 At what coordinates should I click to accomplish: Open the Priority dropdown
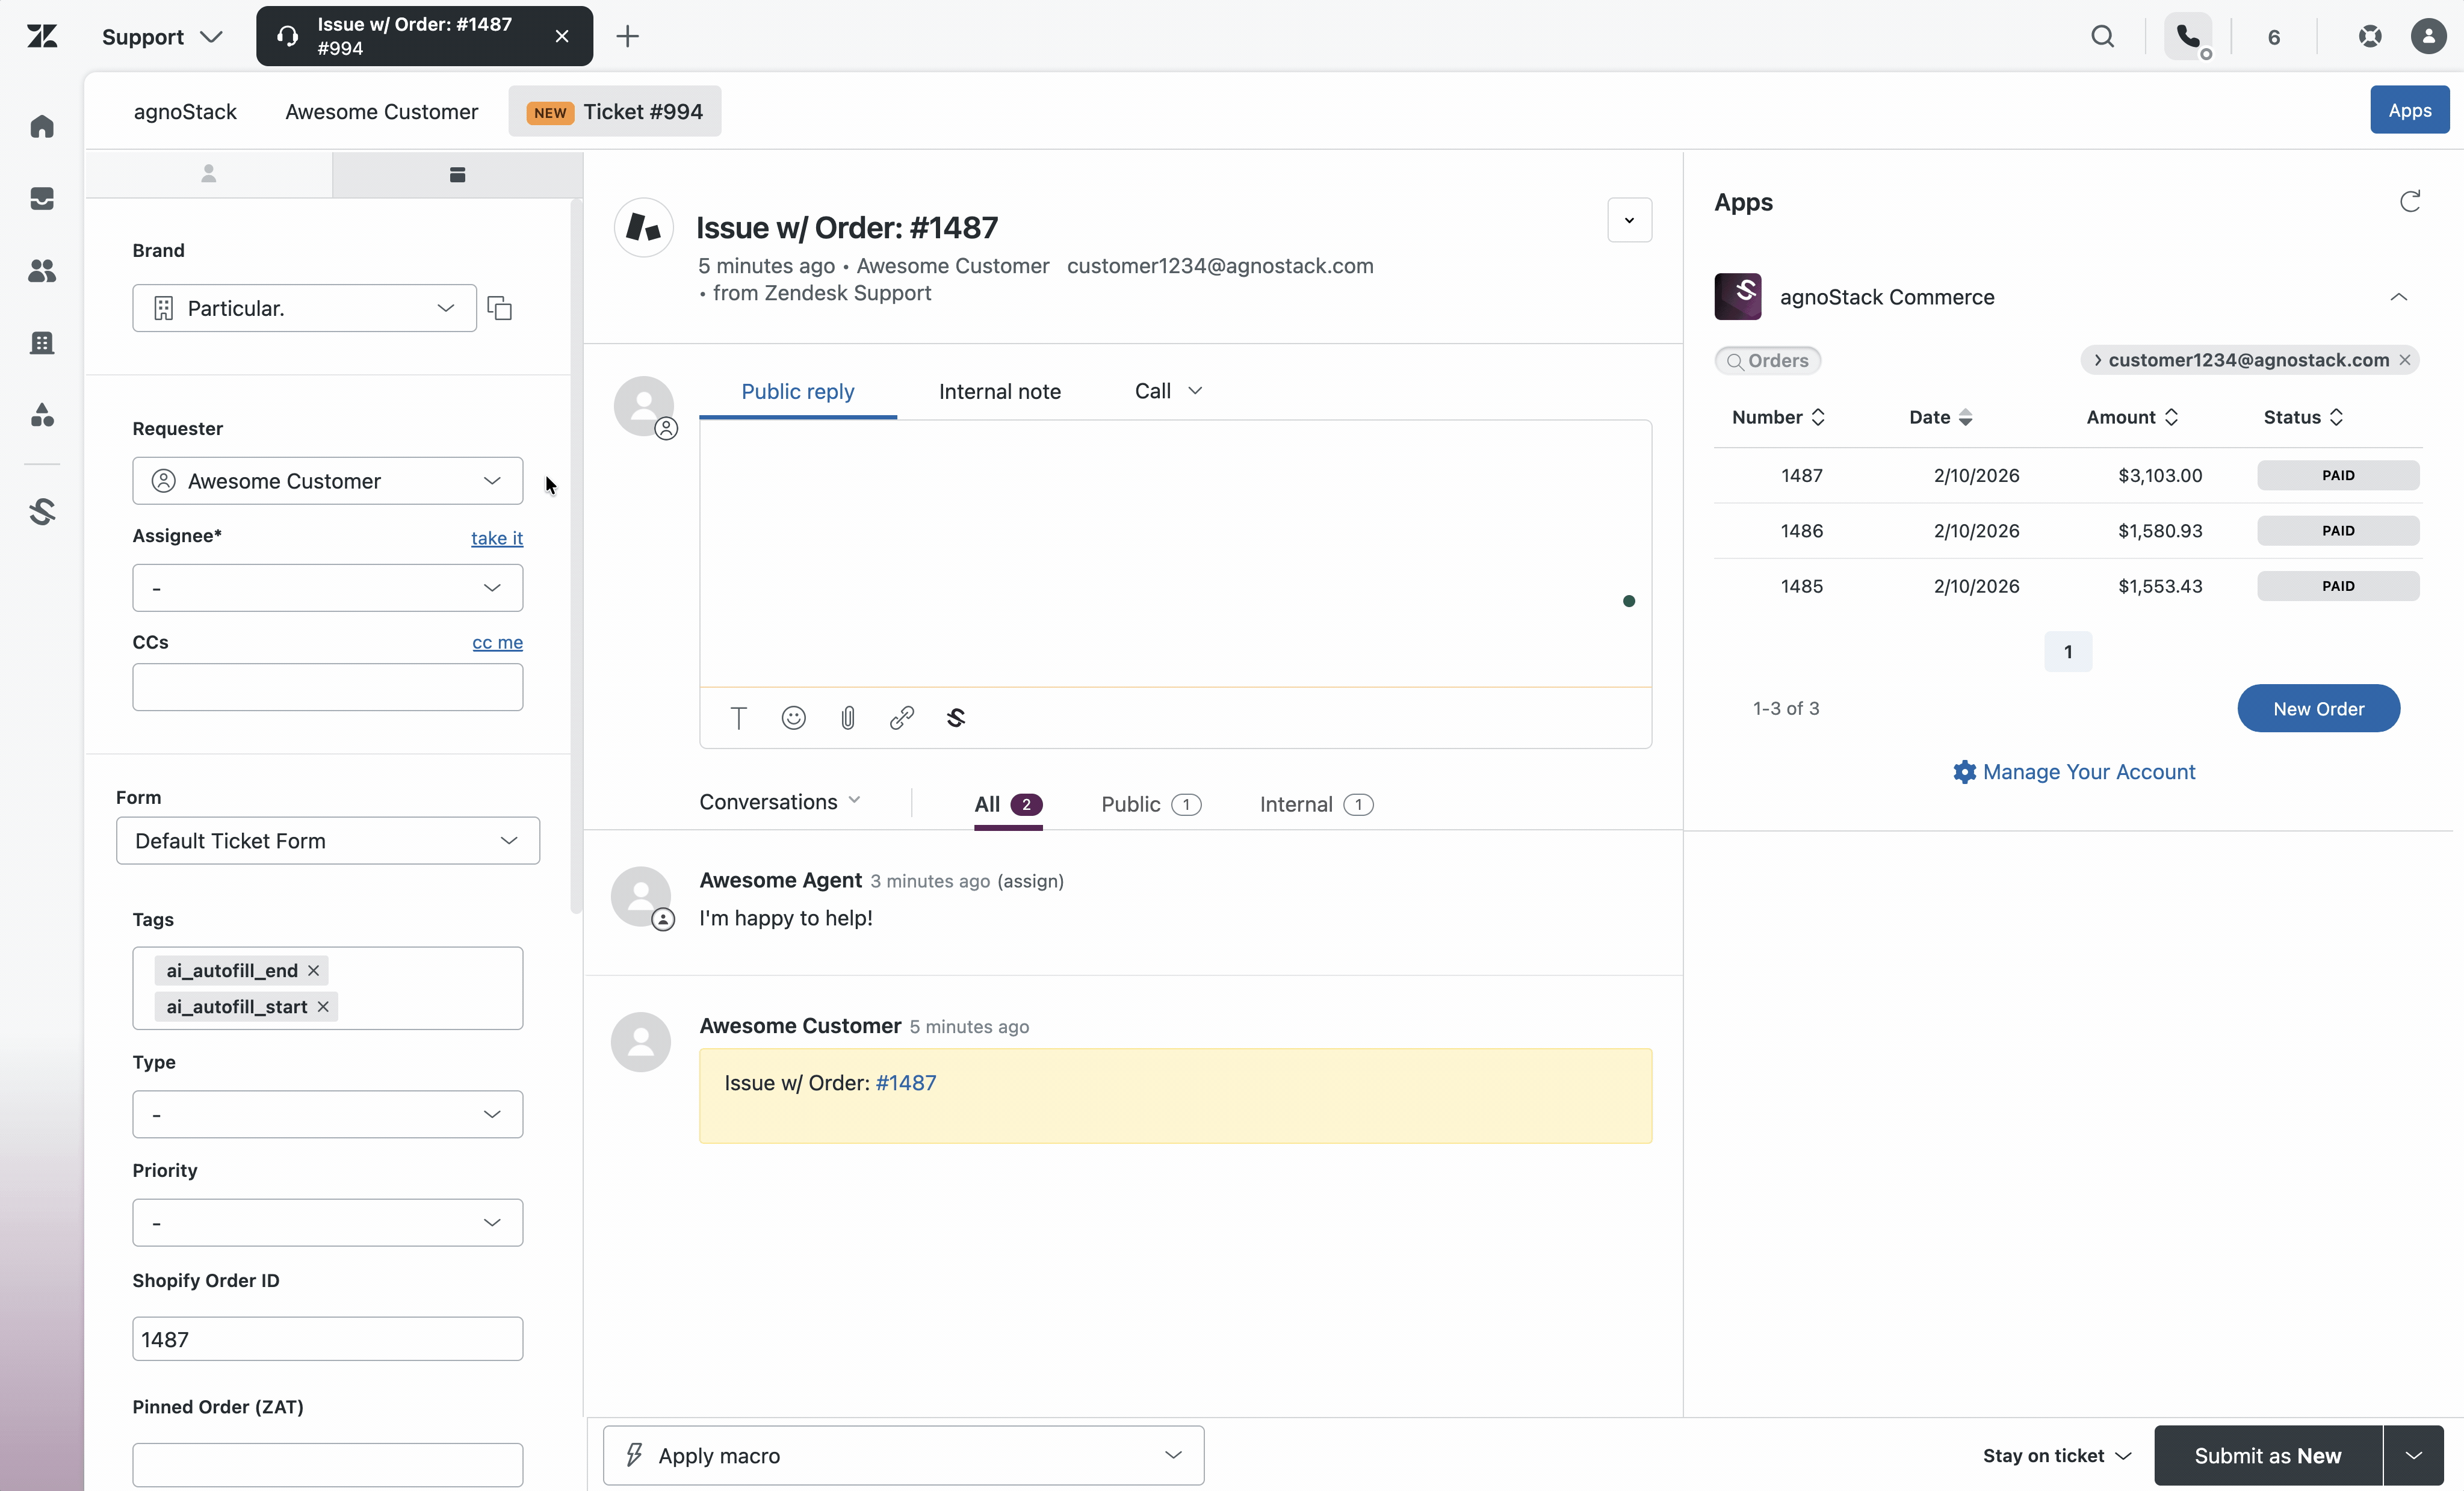coord(327,1222)
